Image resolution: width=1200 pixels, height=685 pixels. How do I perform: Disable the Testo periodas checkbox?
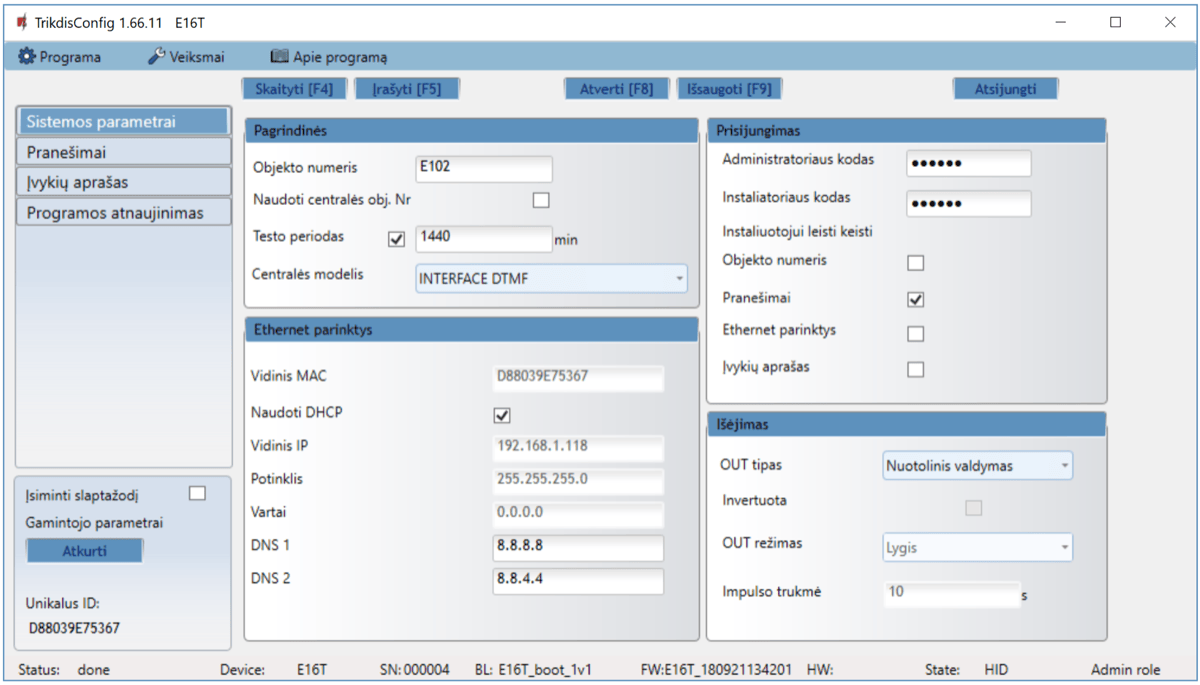coord(396,240)
